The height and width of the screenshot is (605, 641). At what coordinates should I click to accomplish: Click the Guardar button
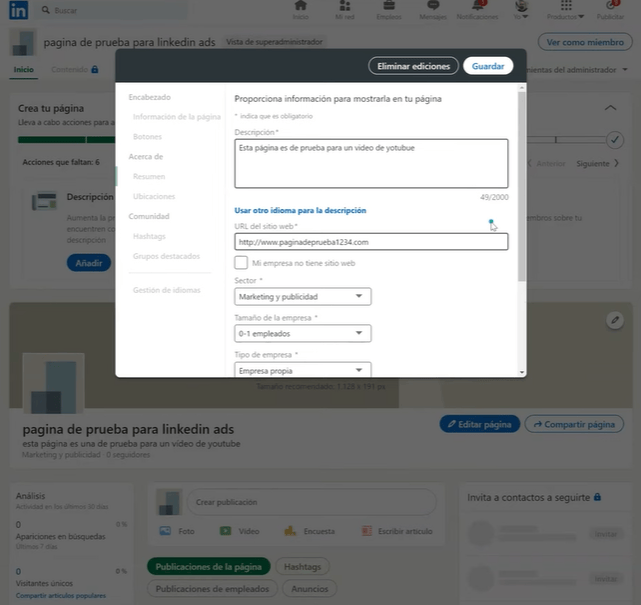[488, 66]
